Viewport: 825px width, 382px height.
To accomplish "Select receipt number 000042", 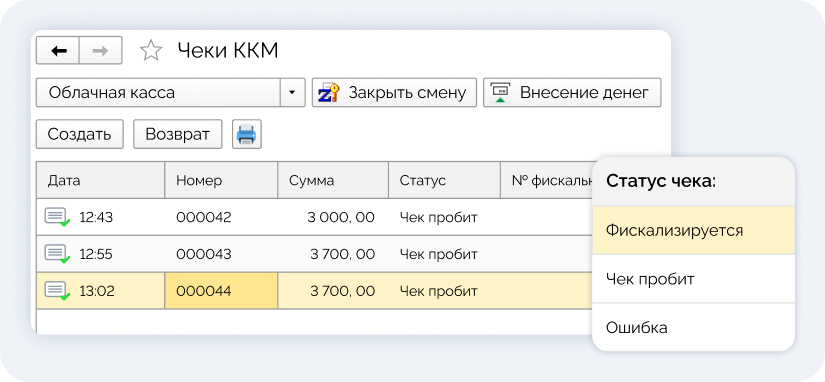I will [x=204, y=217].
